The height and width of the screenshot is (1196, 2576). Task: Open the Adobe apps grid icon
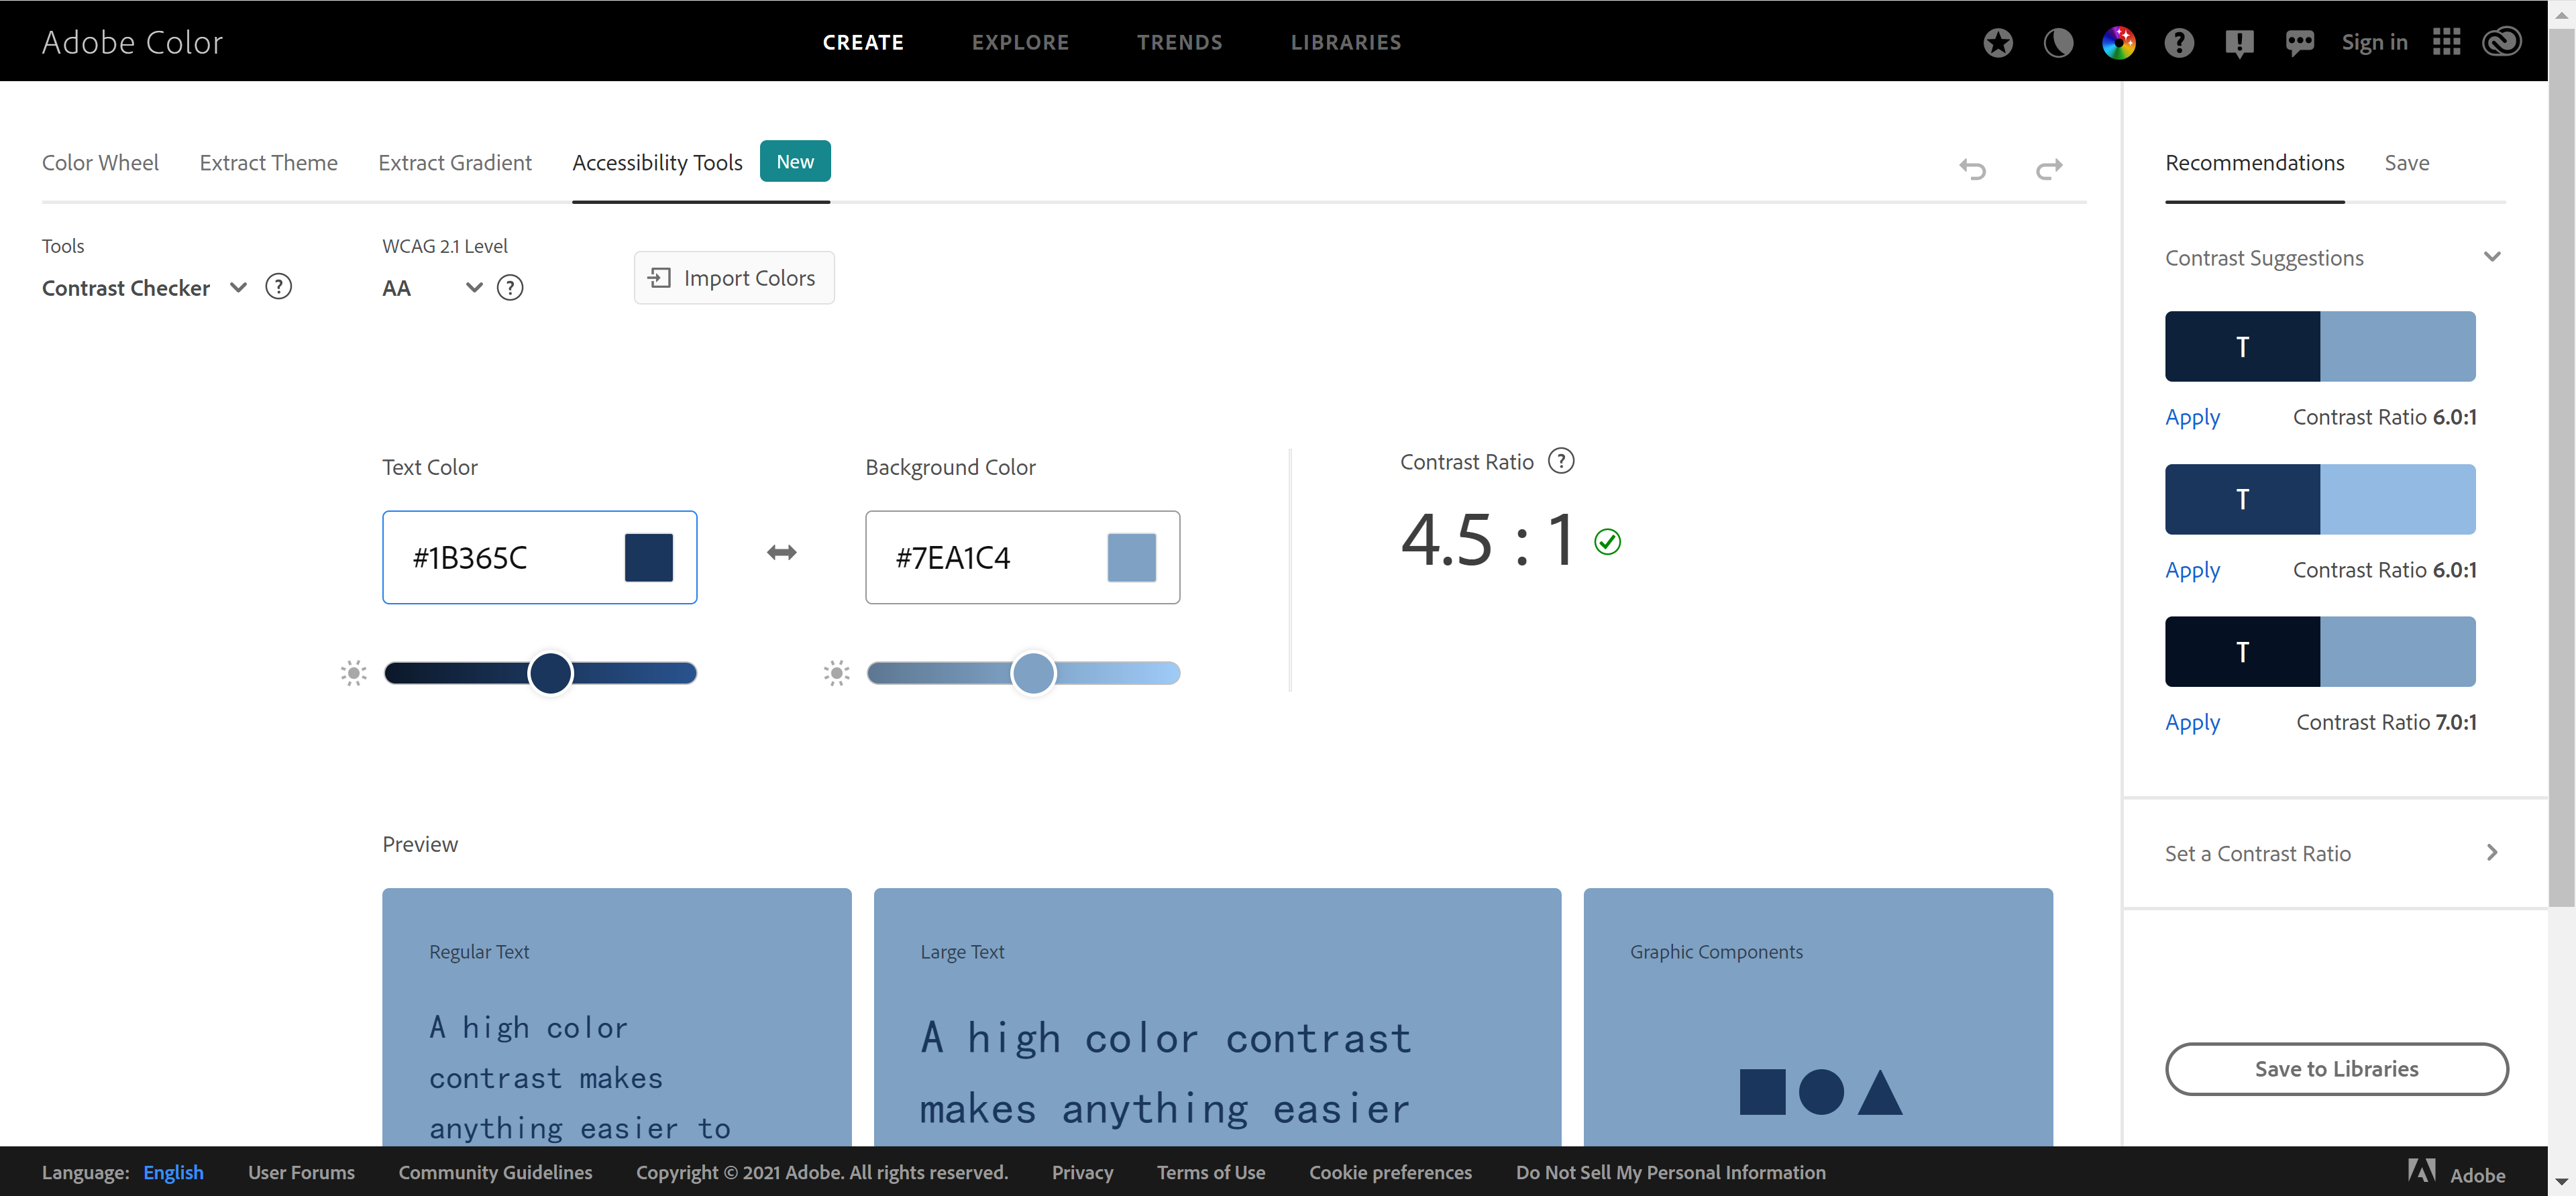click(x=2446, y=42)
